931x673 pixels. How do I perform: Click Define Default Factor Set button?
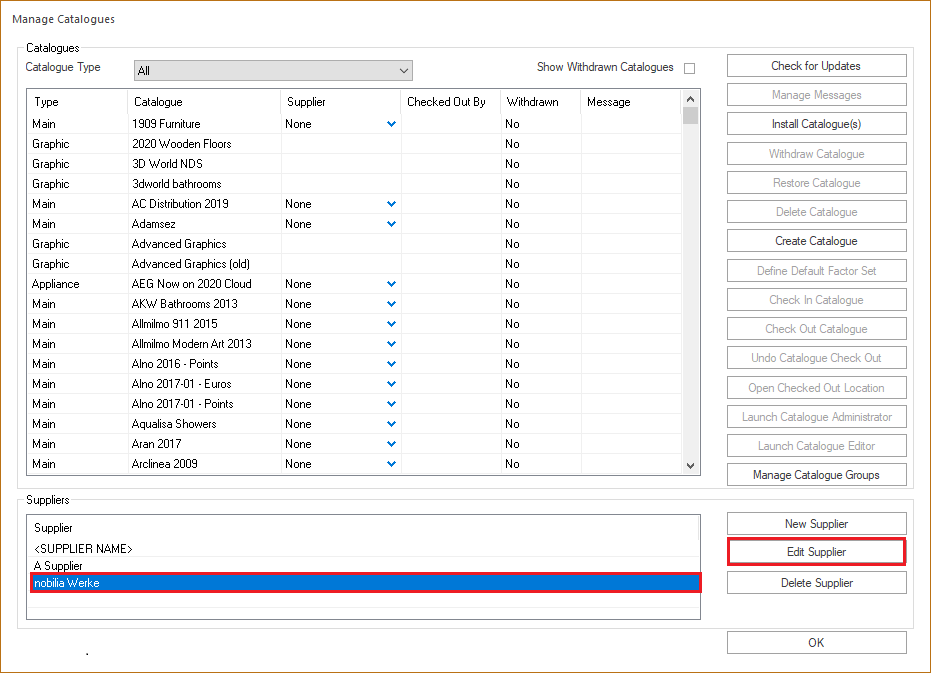point(816,271)
